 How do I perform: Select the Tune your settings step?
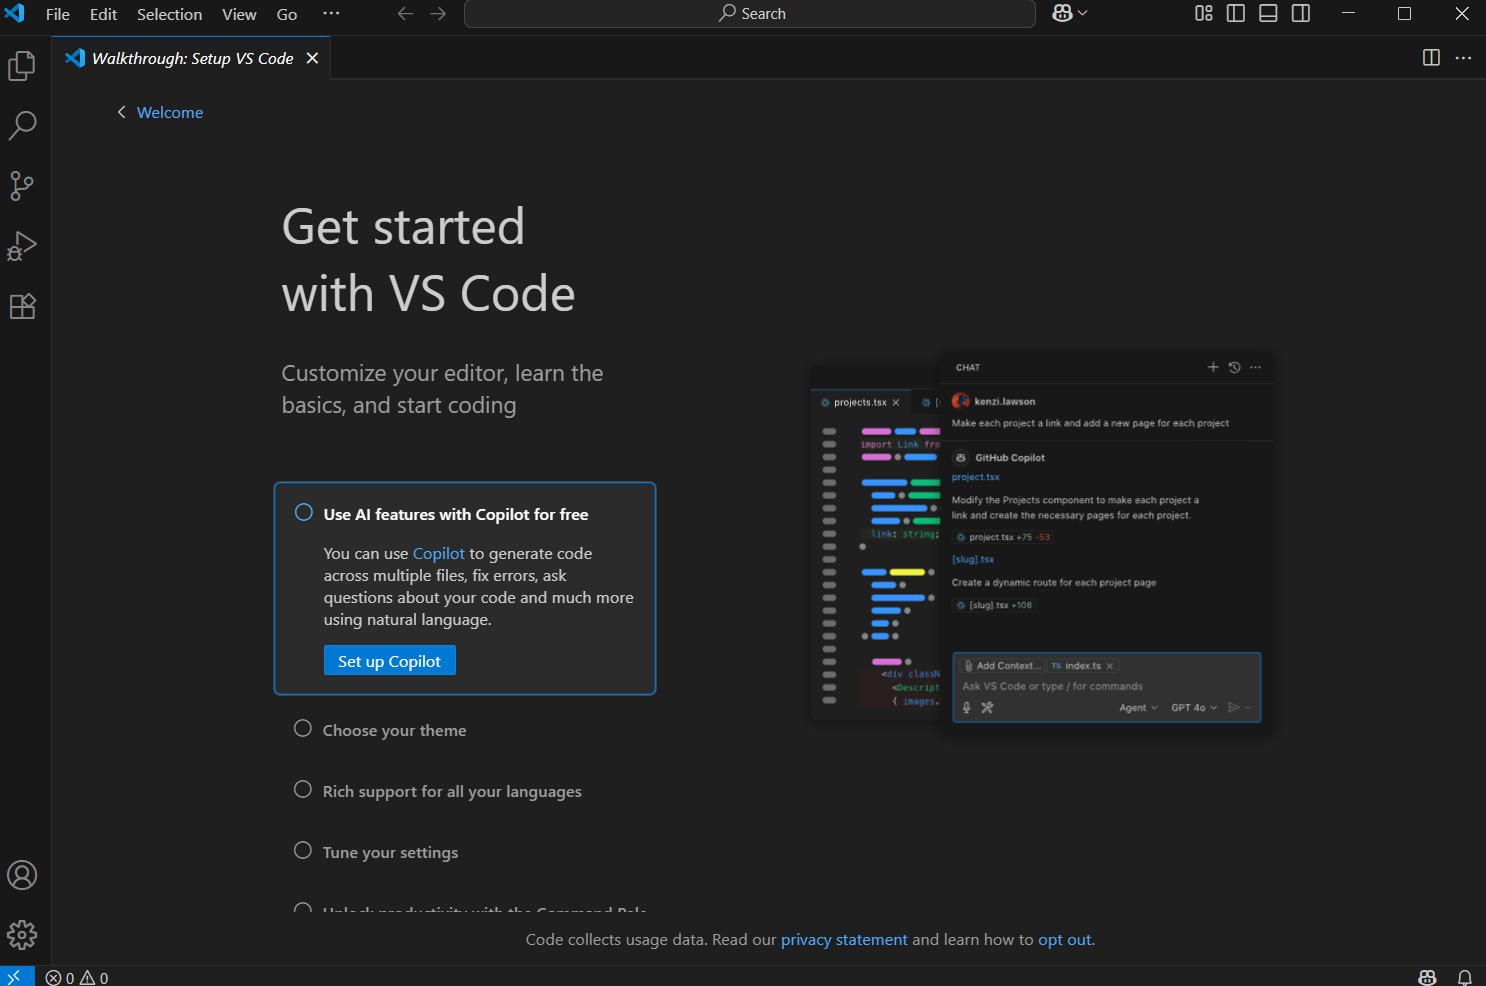click(x=389, y=851)
